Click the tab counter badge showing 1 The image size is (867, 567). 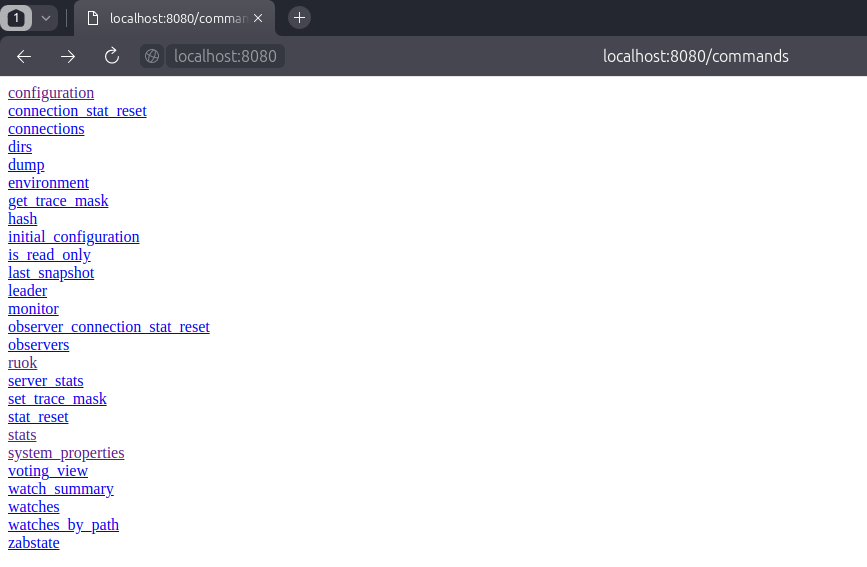pos(16,18)
